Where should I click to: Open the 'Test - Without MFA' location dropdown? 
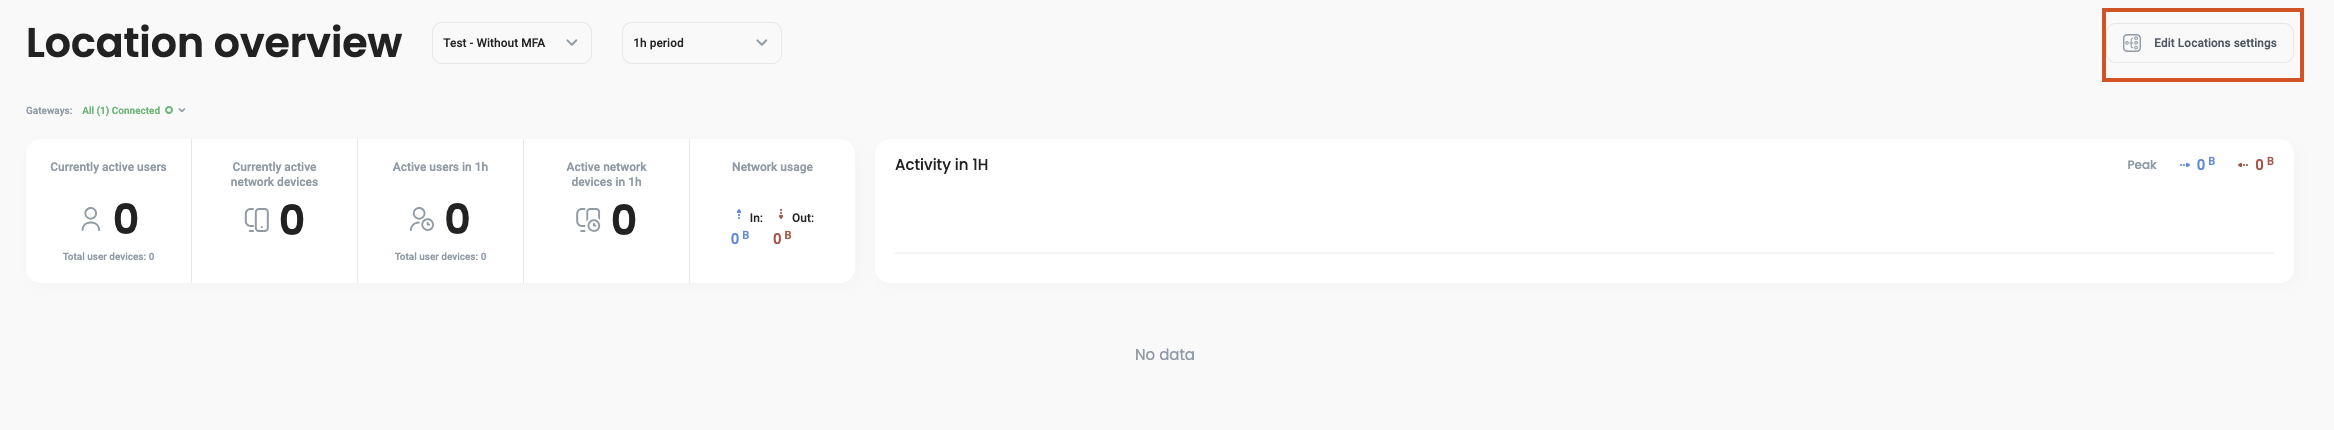(511, 43)
